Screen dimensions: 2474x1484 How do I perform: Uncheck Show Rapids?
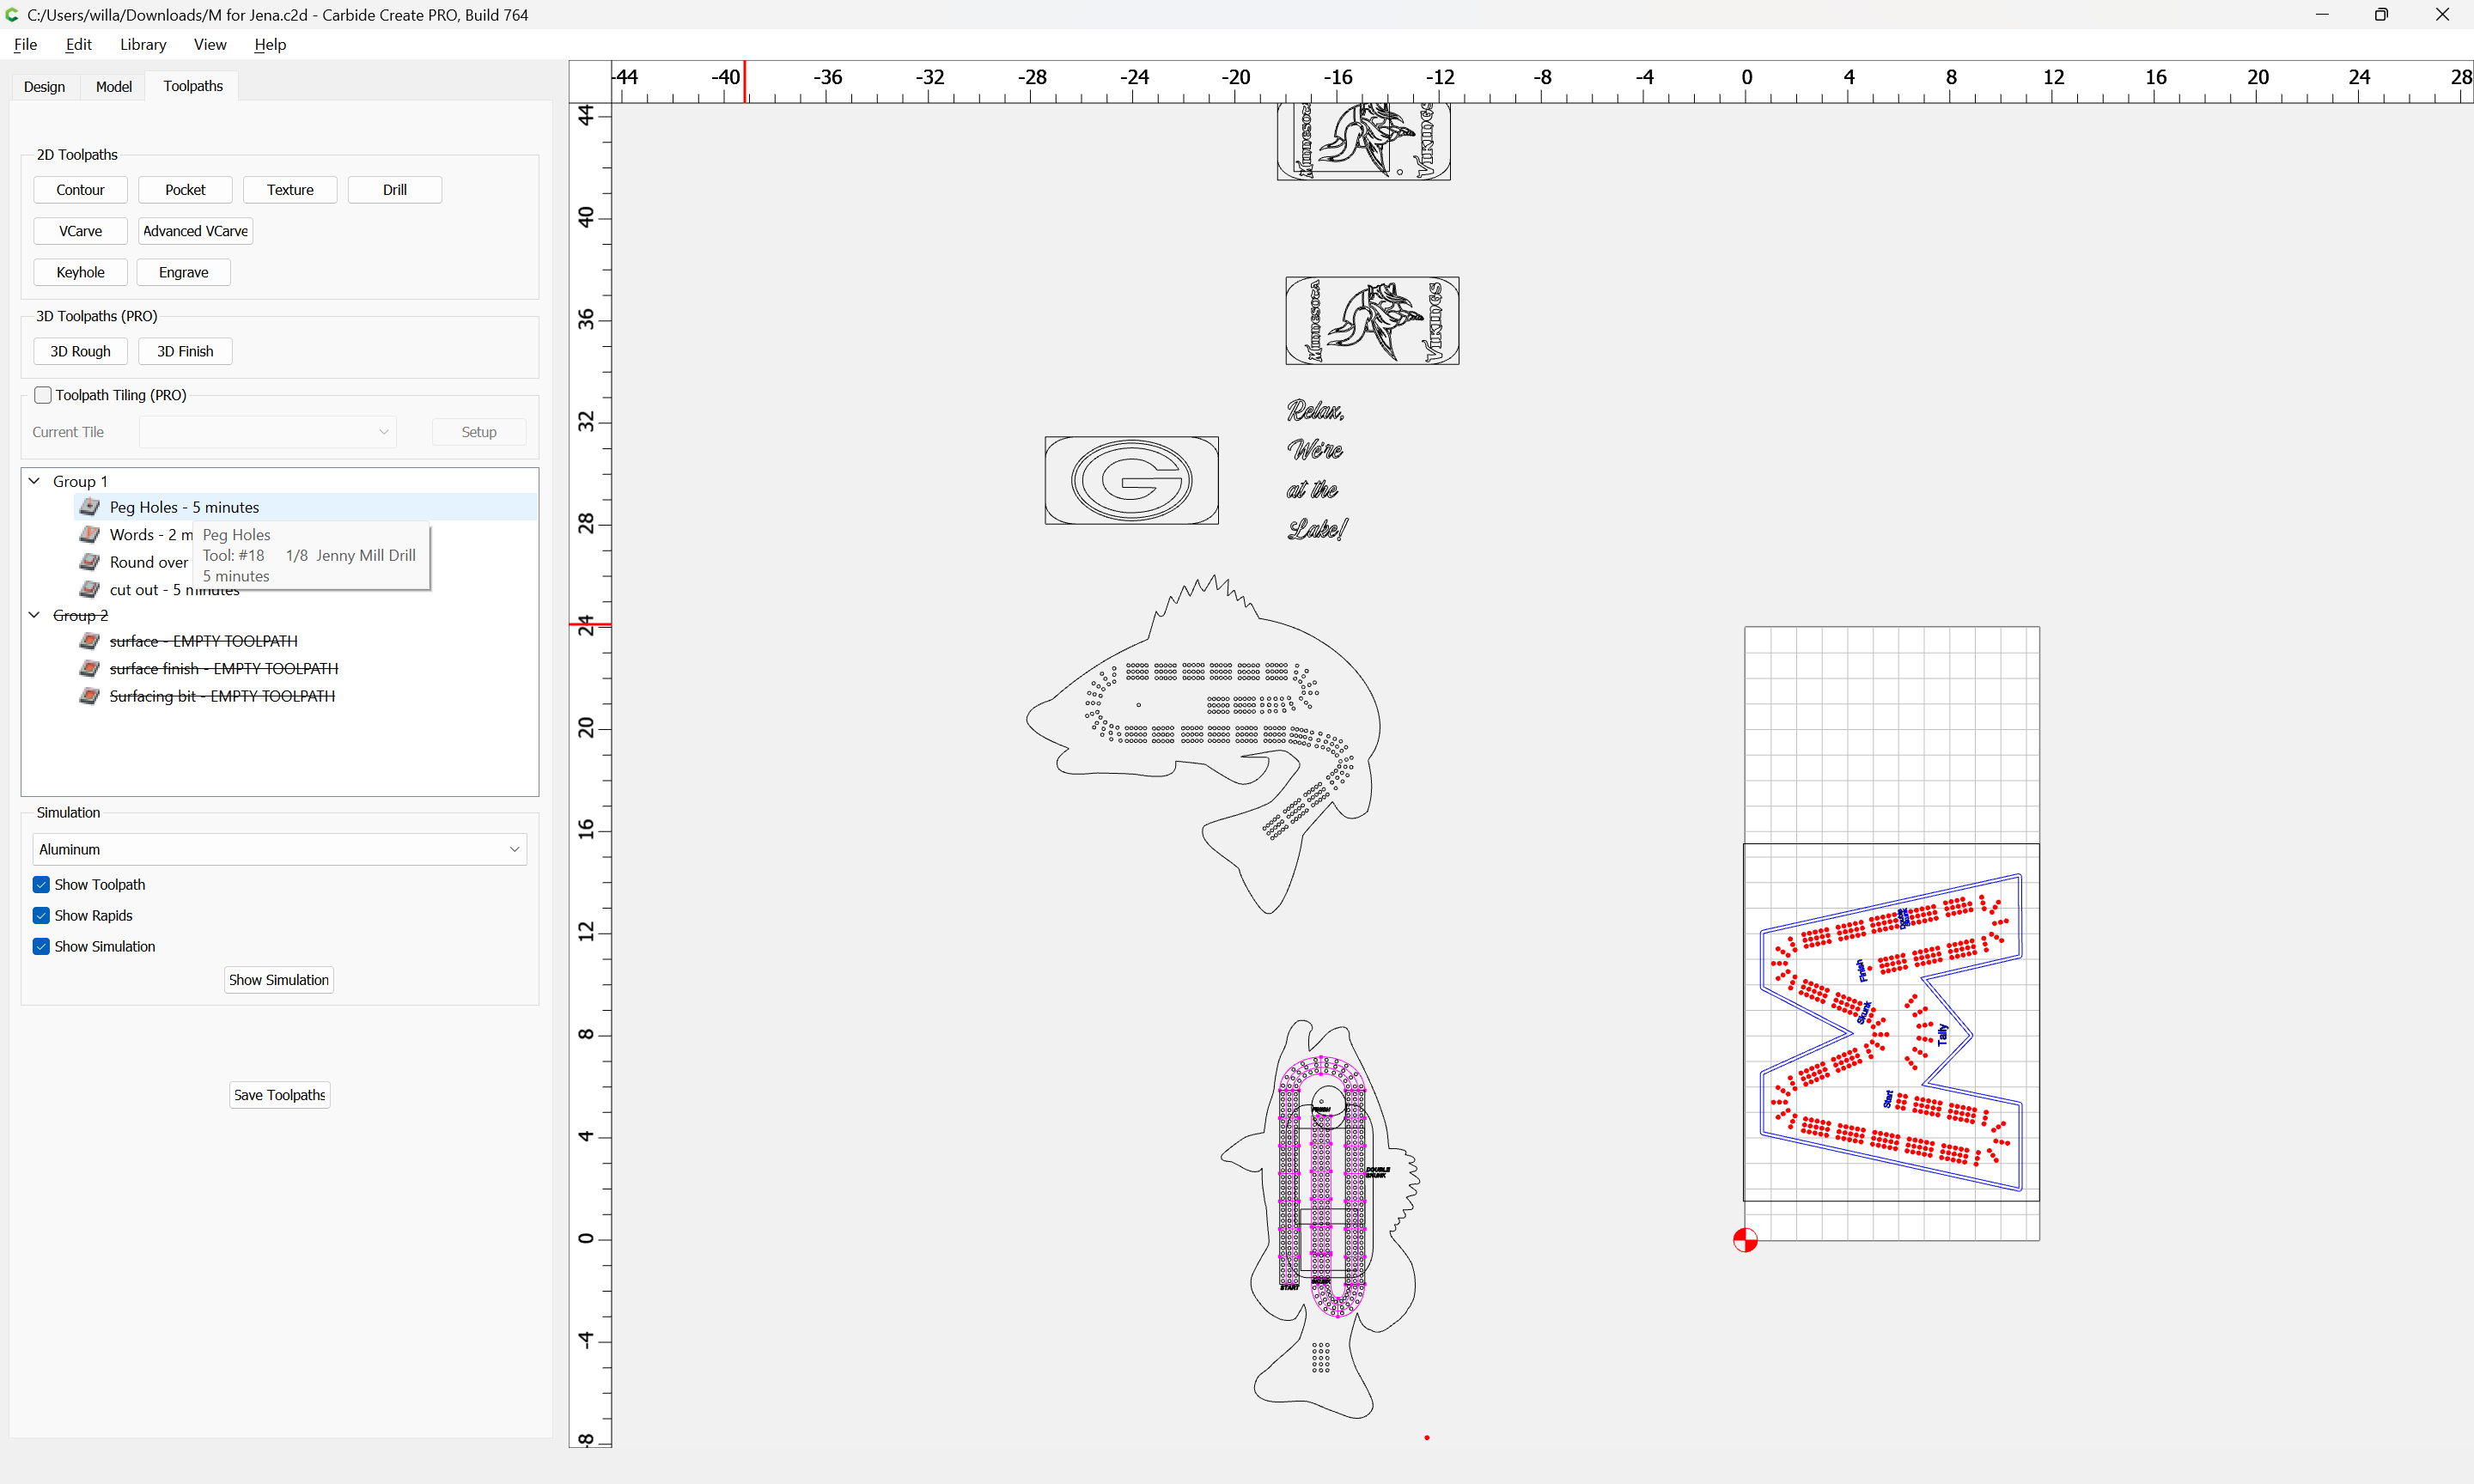41,916
